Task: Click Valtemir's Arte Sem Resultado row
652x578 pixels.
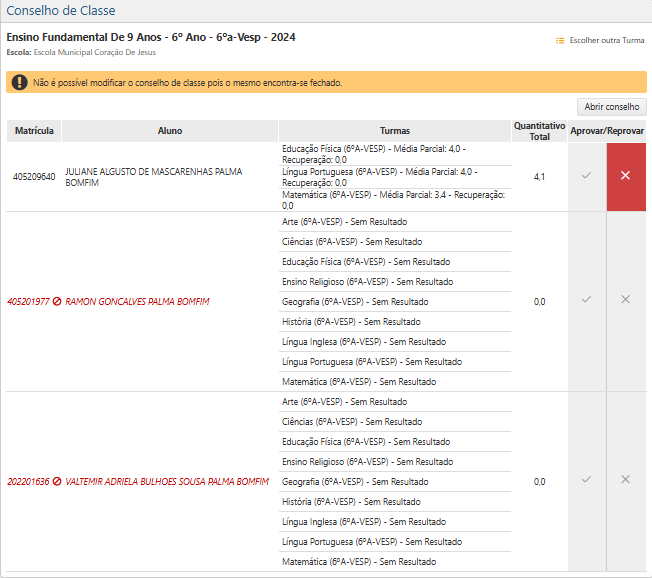Action: (x=395, y=402)
